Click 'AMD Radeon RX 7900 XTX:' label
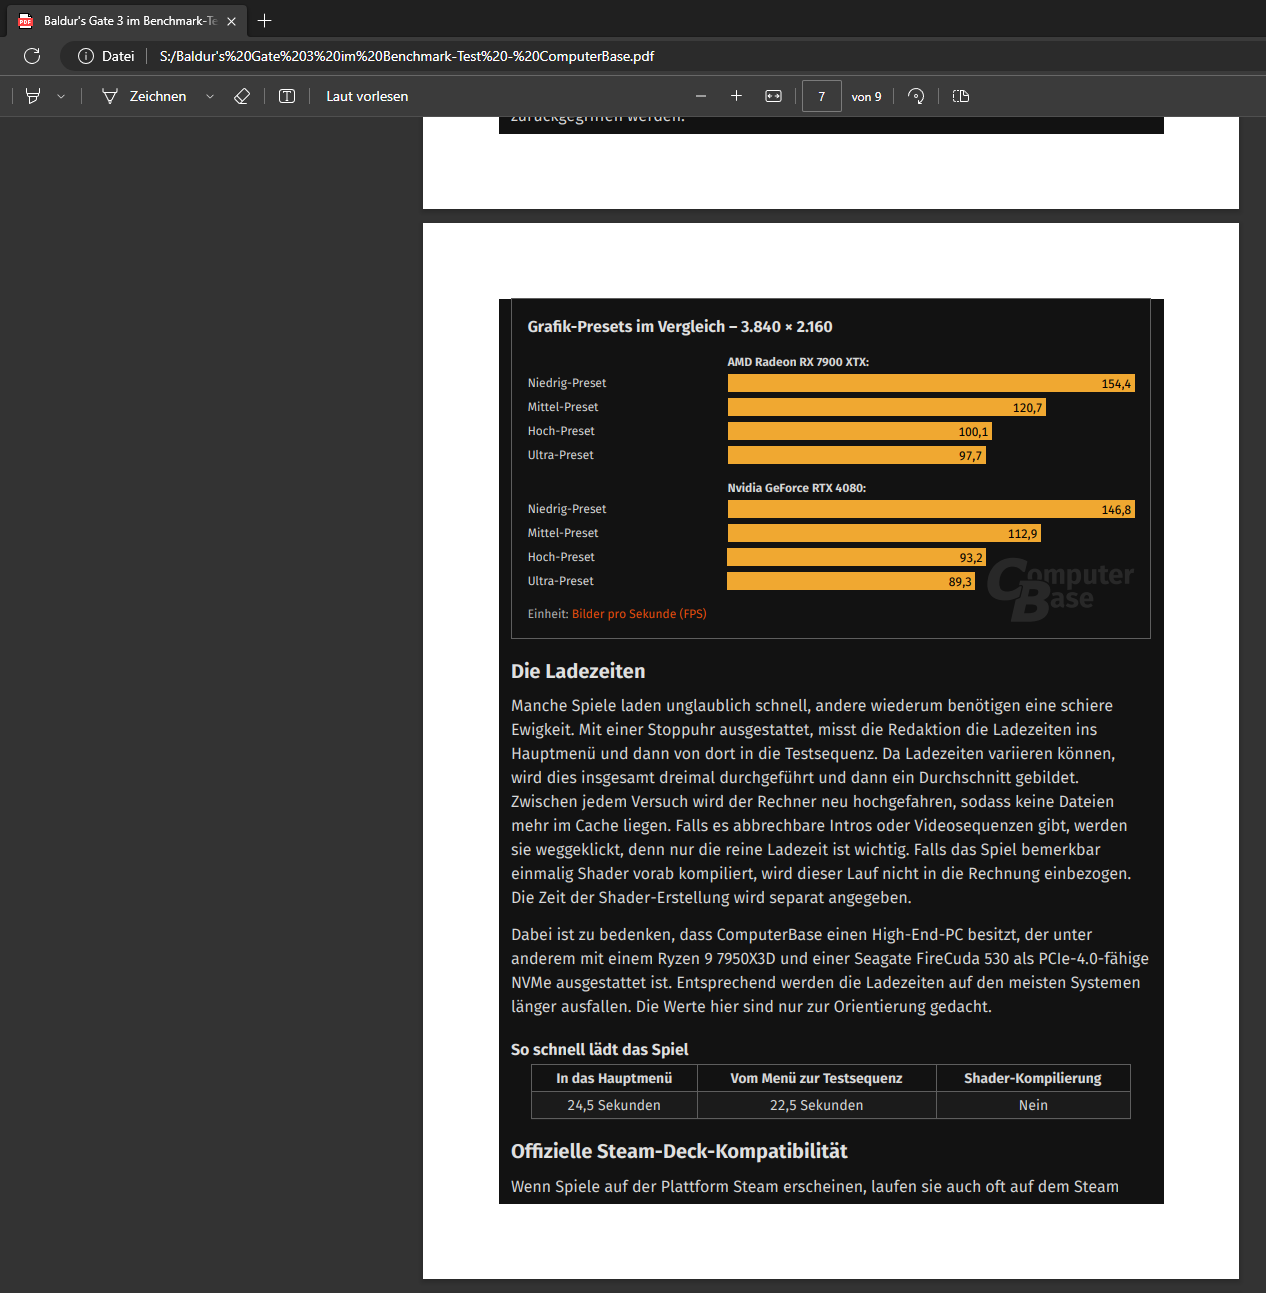1266x1293 pixels. tap(798, 362)
